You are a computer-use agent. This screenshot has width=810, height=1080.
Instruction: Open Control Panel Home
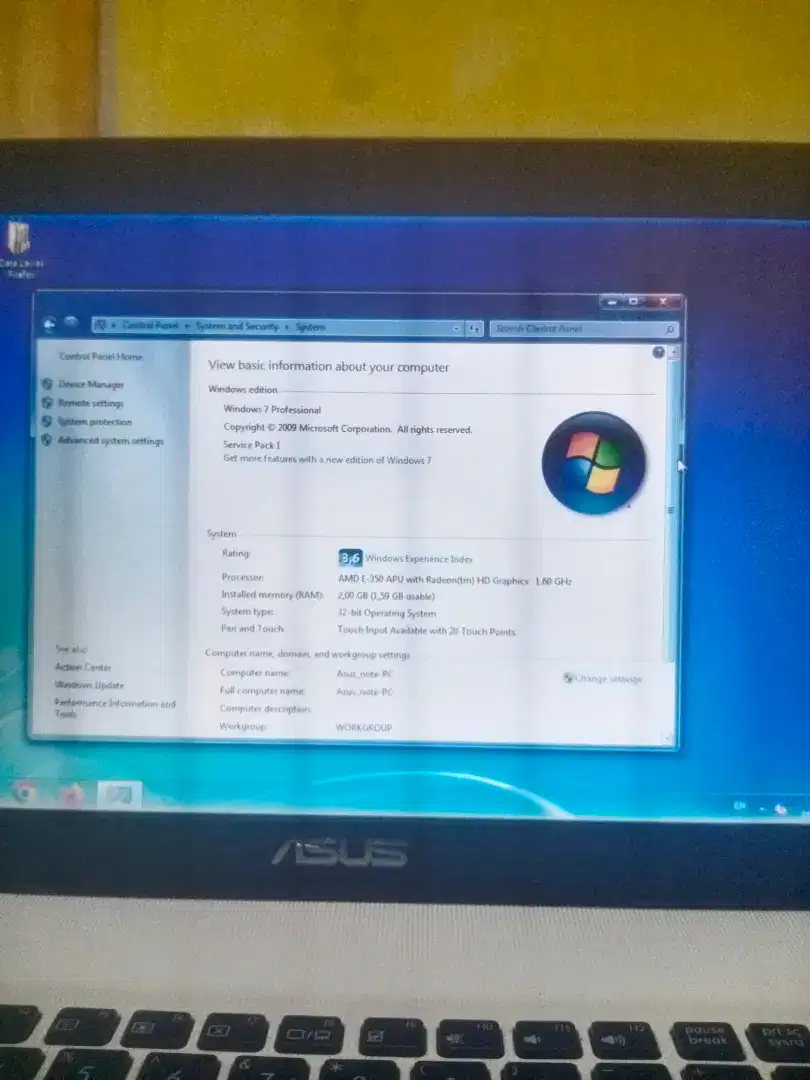tap(101, 356)
